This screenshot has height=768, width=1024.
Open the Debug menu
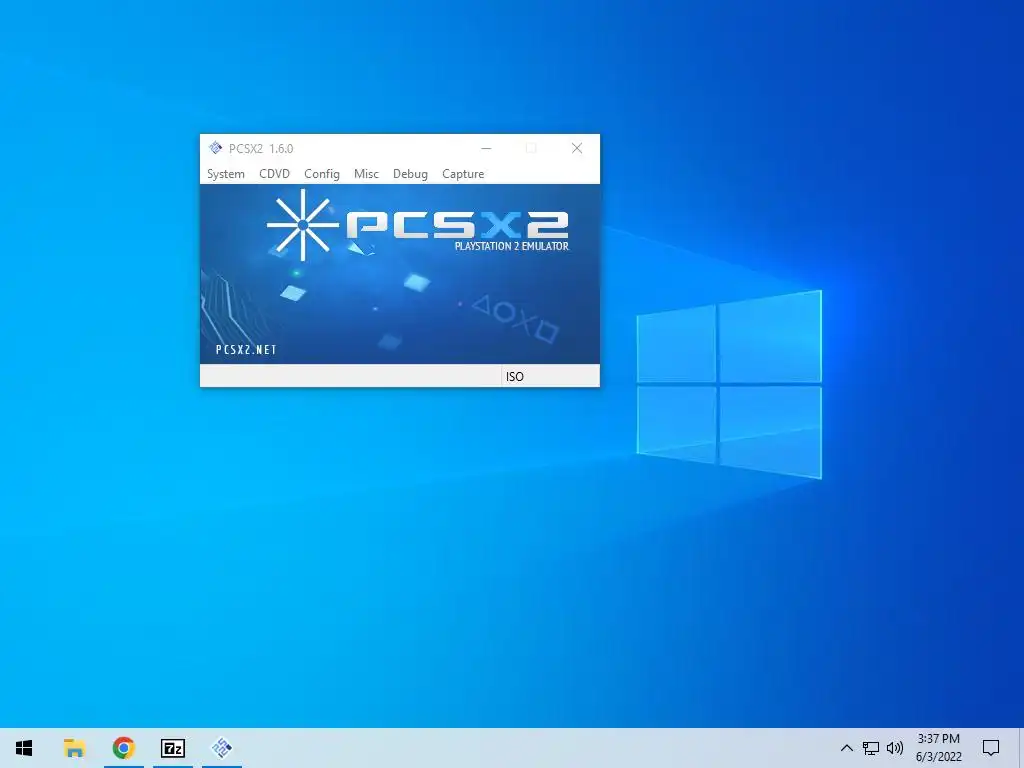[x=410, y=174]
